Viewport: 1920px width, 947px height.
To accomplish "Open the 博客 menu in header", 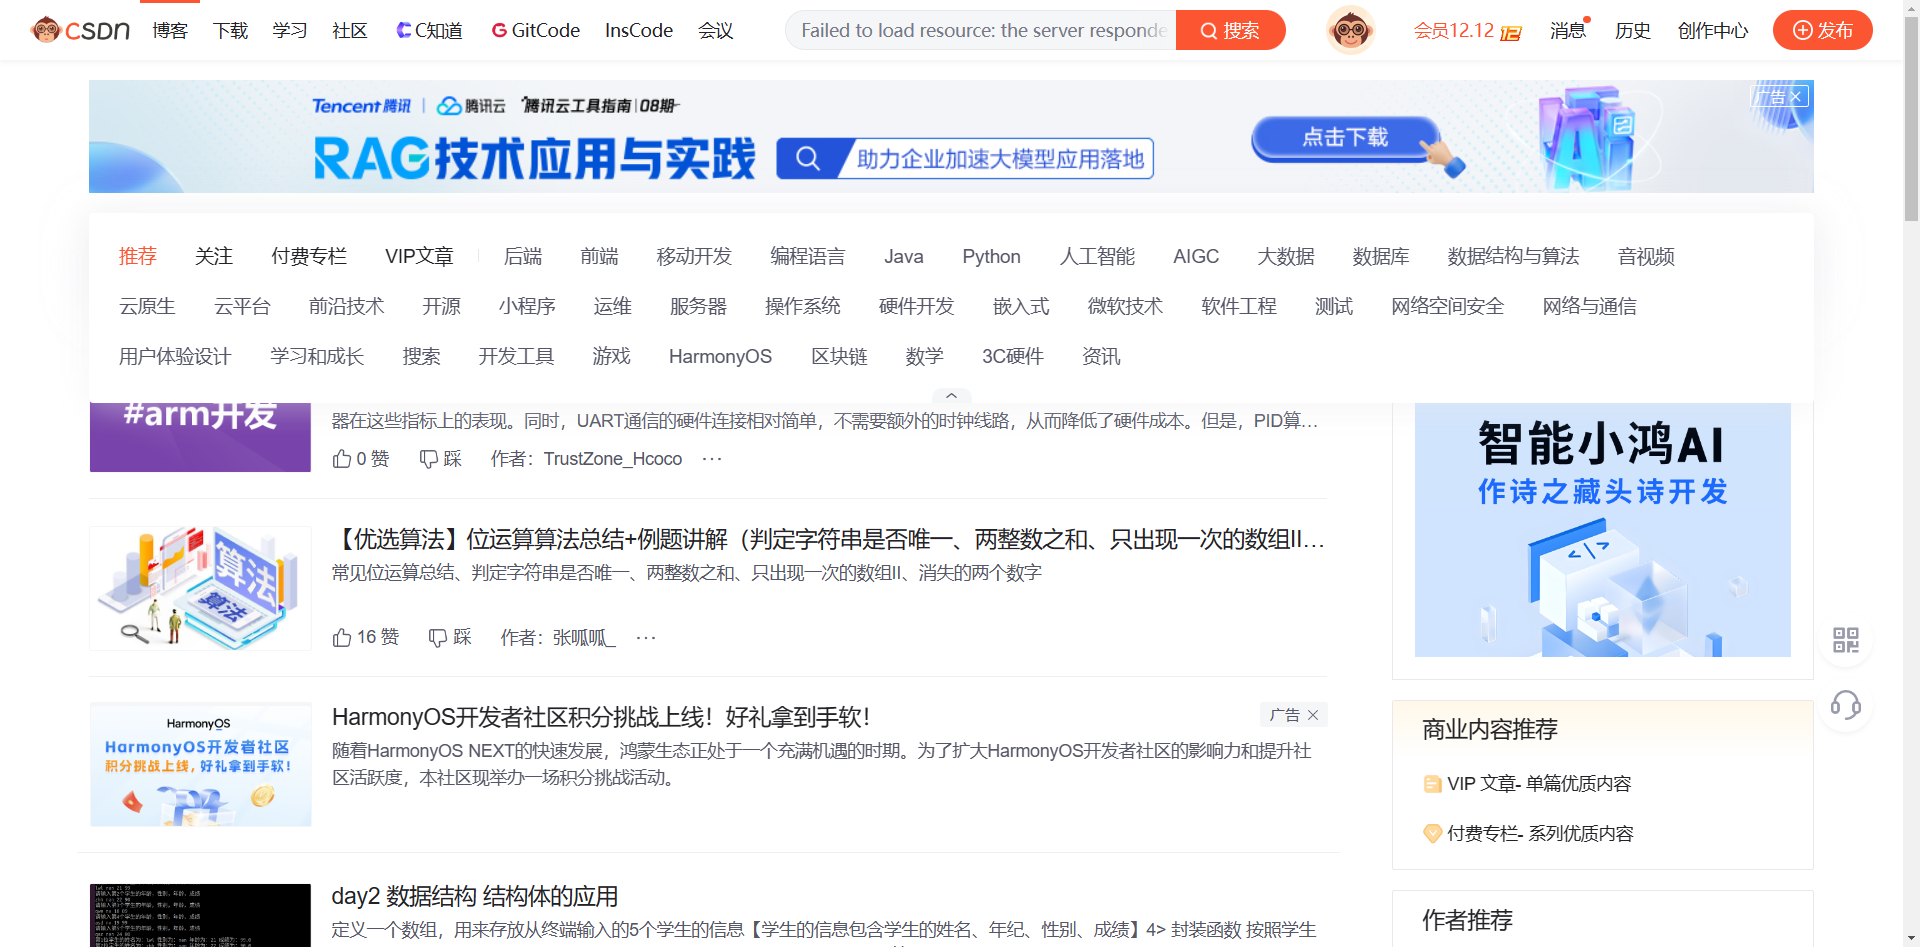I will pos(170,30).
